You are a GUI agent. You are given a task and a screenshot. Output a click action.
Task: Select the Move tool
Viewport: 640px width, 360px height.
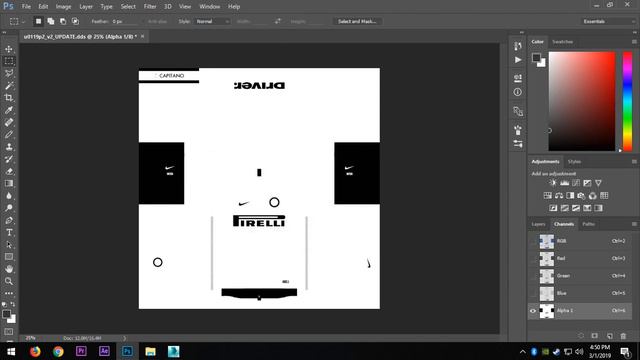coord(9,49)
